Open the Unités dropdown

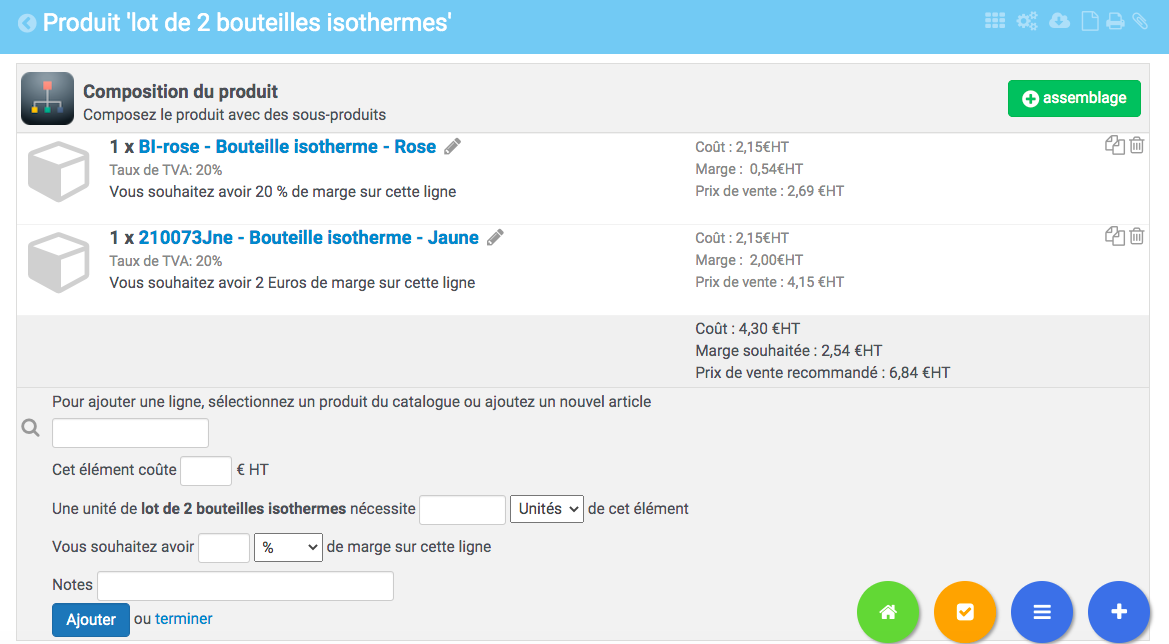[x=546, y=509]
